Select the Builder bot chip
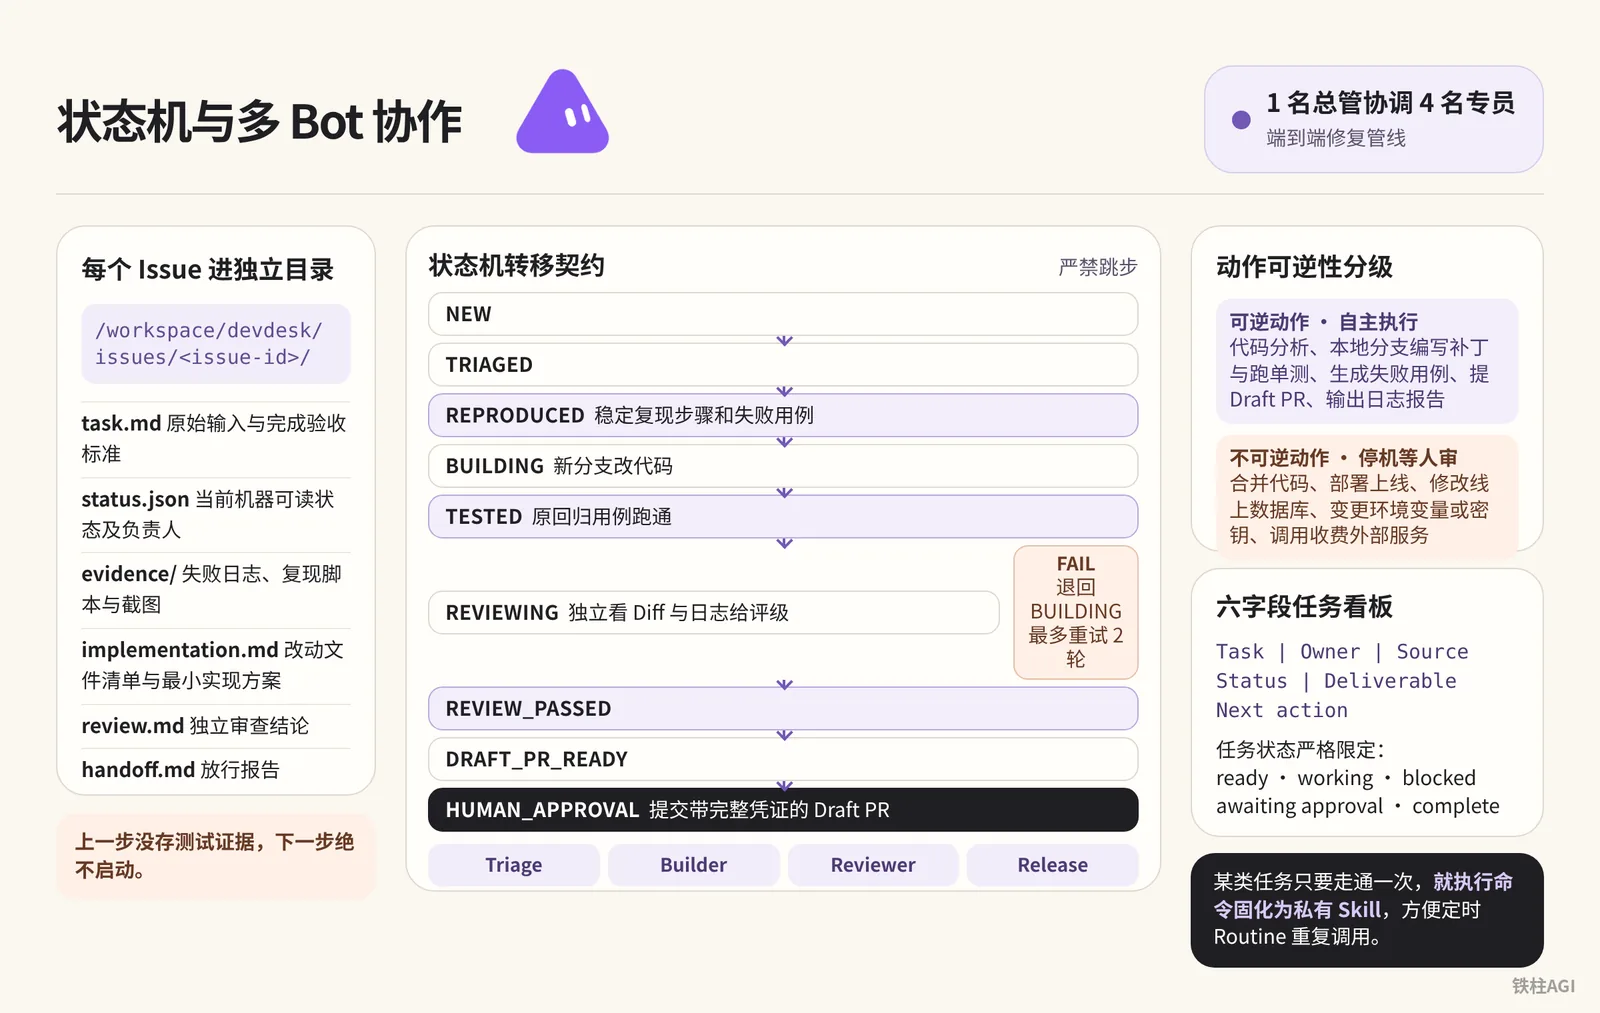 coord(693,865)
